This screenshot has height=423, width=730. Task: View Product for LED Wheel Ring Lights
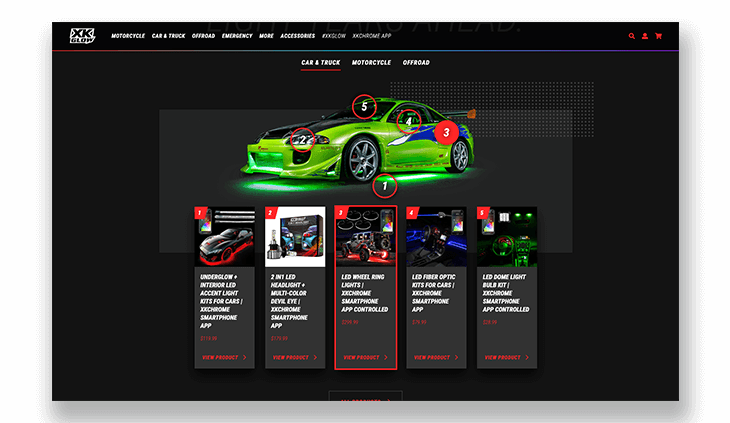[x=366, y=357]
